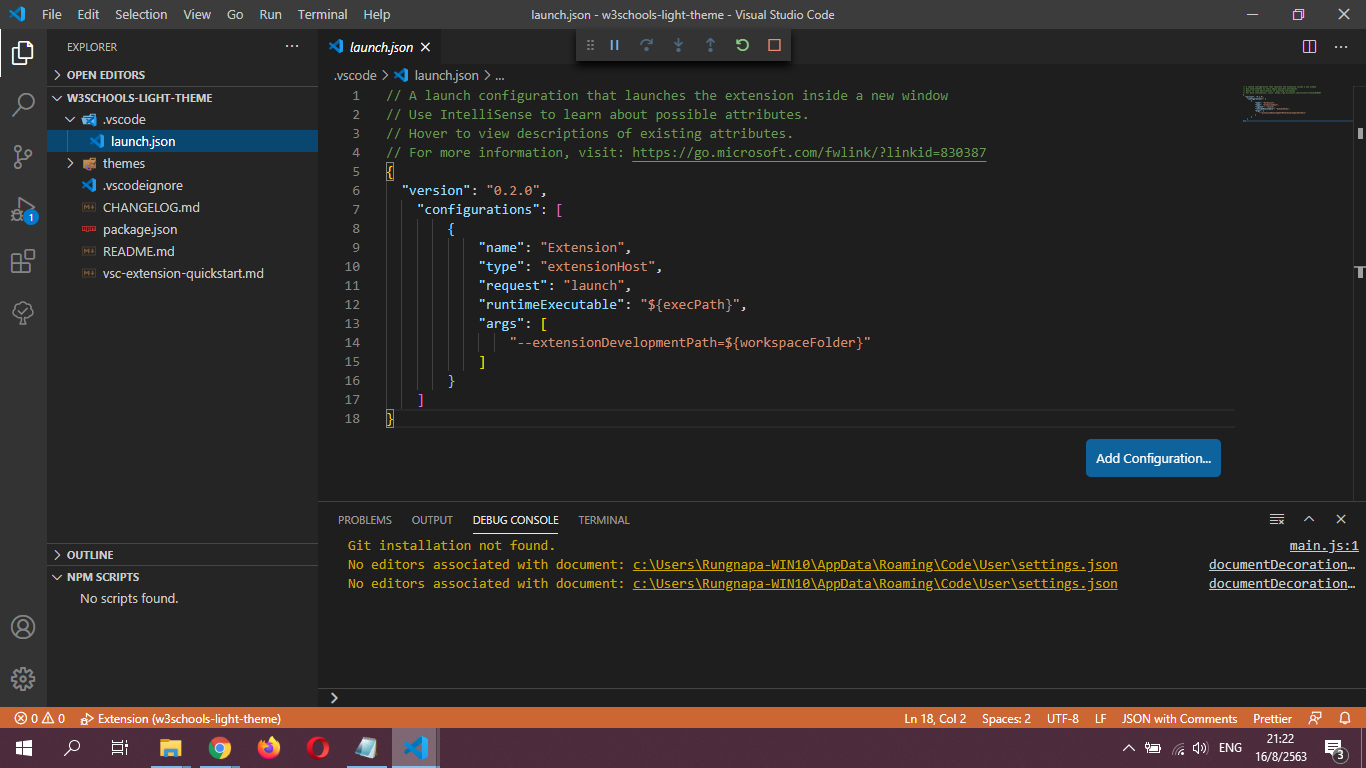
Task: Click the debug Step Over icon
Action: (647, 45)
